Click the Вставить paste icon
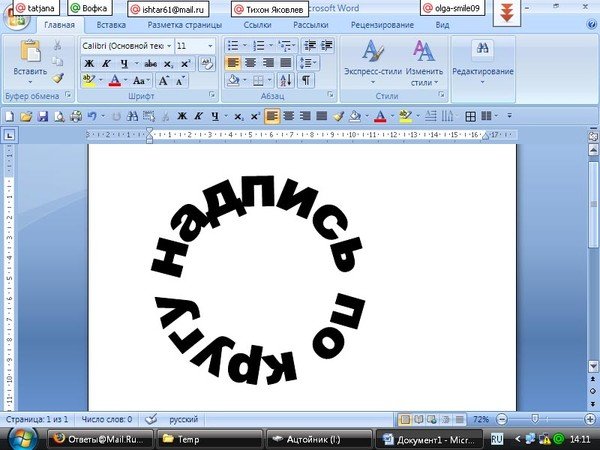Screen dimensions: 600x450 (x=30, y=53)
